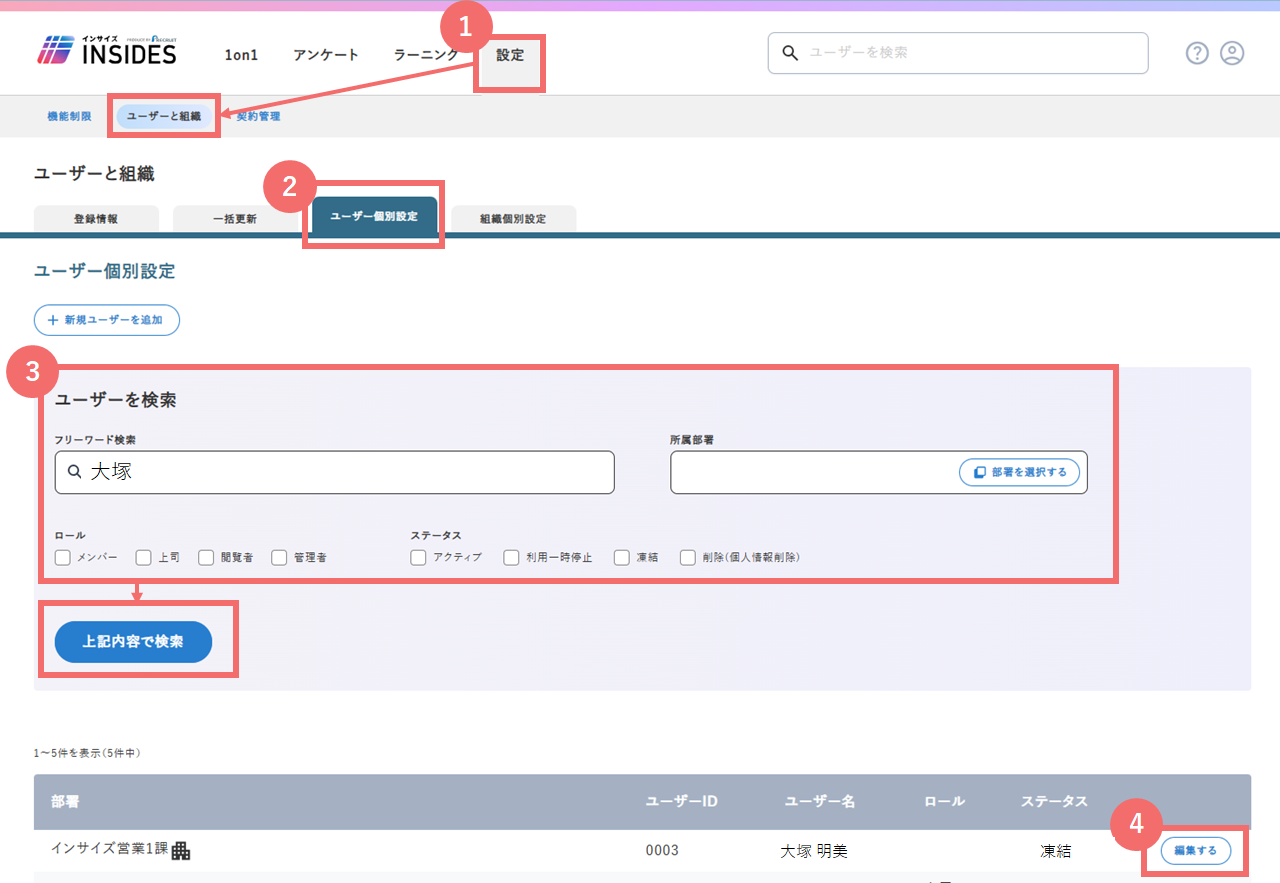This screenshot has width=1280, height=883.
Task: Go to 機能制限 sub-navigation
Action: pos(69,116)
